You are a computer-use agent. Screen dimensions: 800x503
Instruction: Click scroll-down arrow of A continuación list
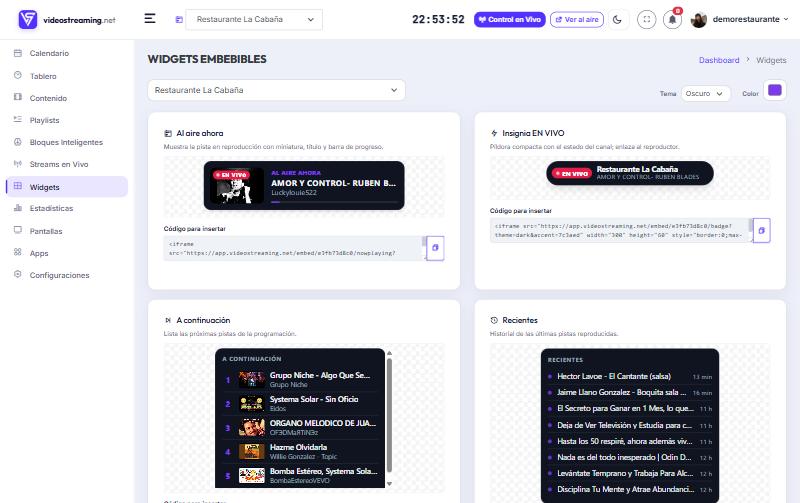[389, 483]
